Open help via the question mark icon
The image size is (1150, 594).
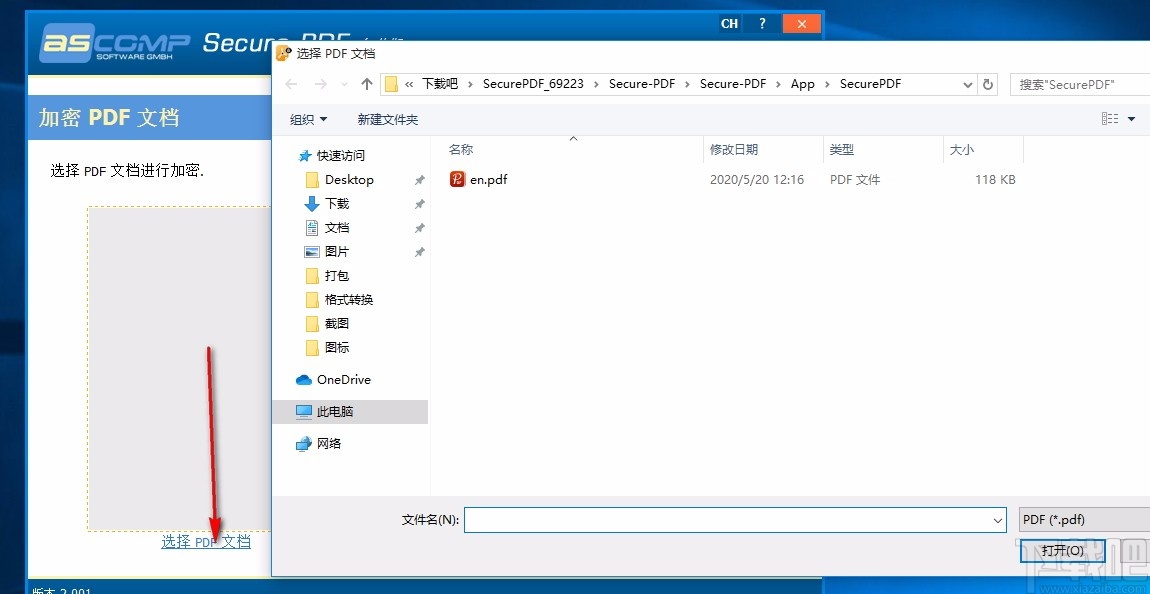pos(761,22)
